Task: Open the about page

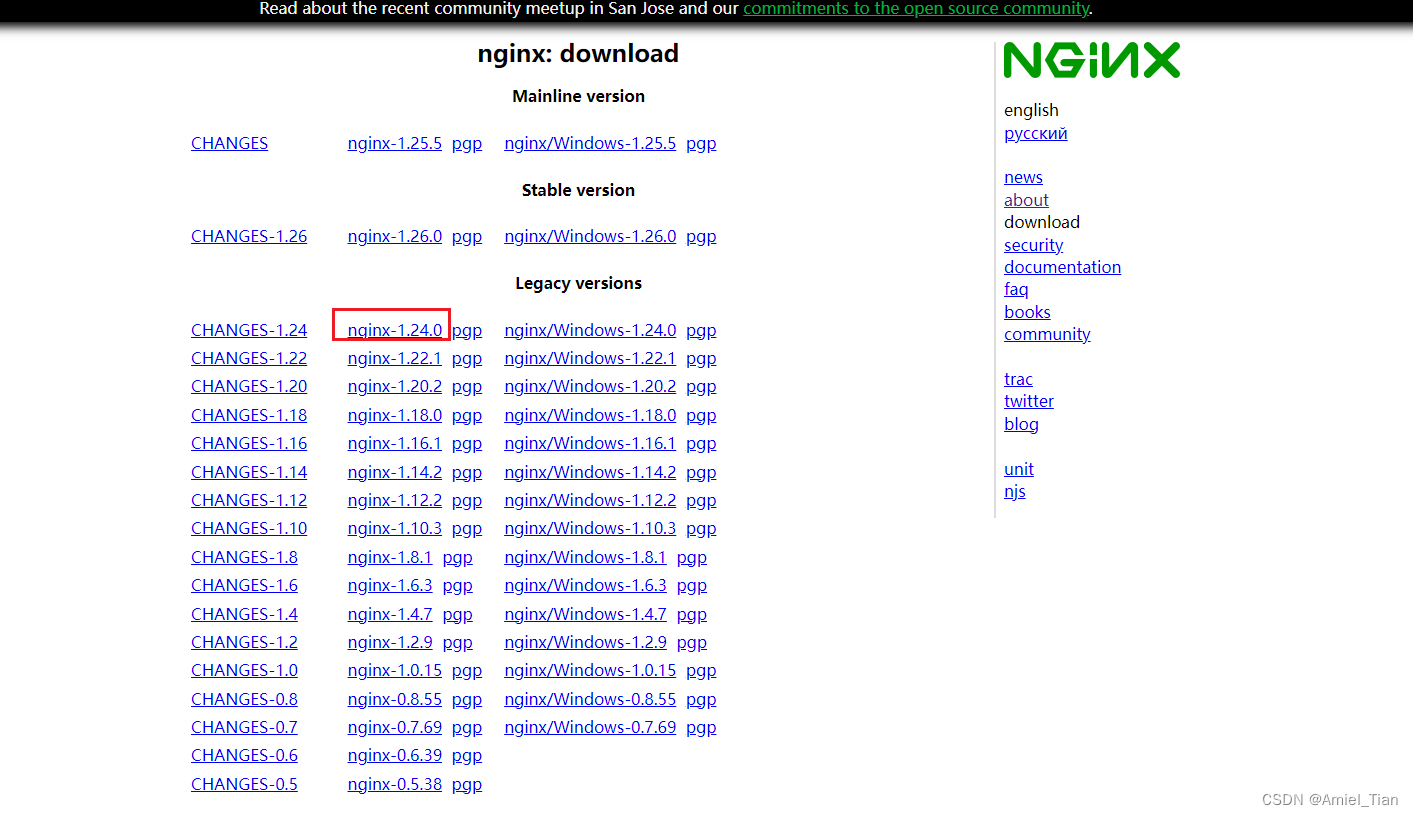Action: coord(1026,199)
